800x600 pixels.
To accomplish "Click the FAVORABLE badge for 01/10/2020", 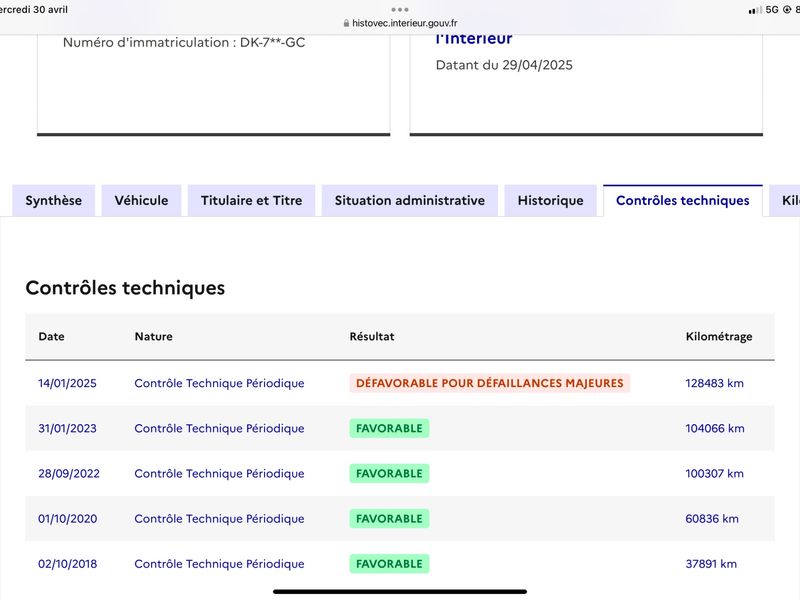I will point(389,519).
